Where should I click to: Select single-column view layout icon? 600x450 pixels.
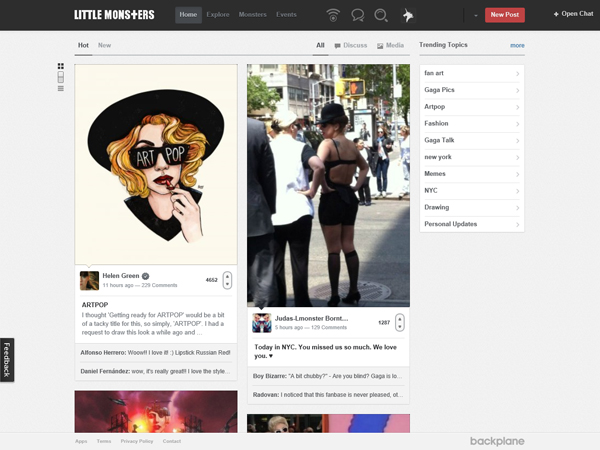point(61,77)
